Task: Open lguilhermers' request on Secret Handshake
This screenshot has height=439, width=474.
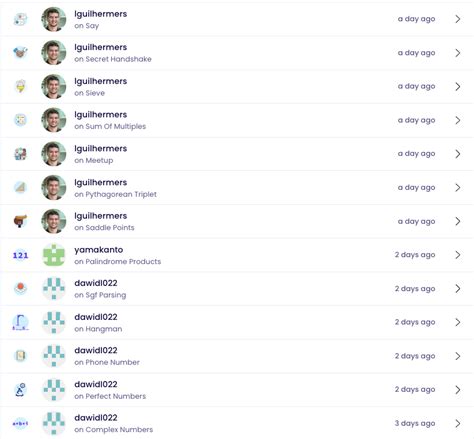Action: [x=237, y=53]
